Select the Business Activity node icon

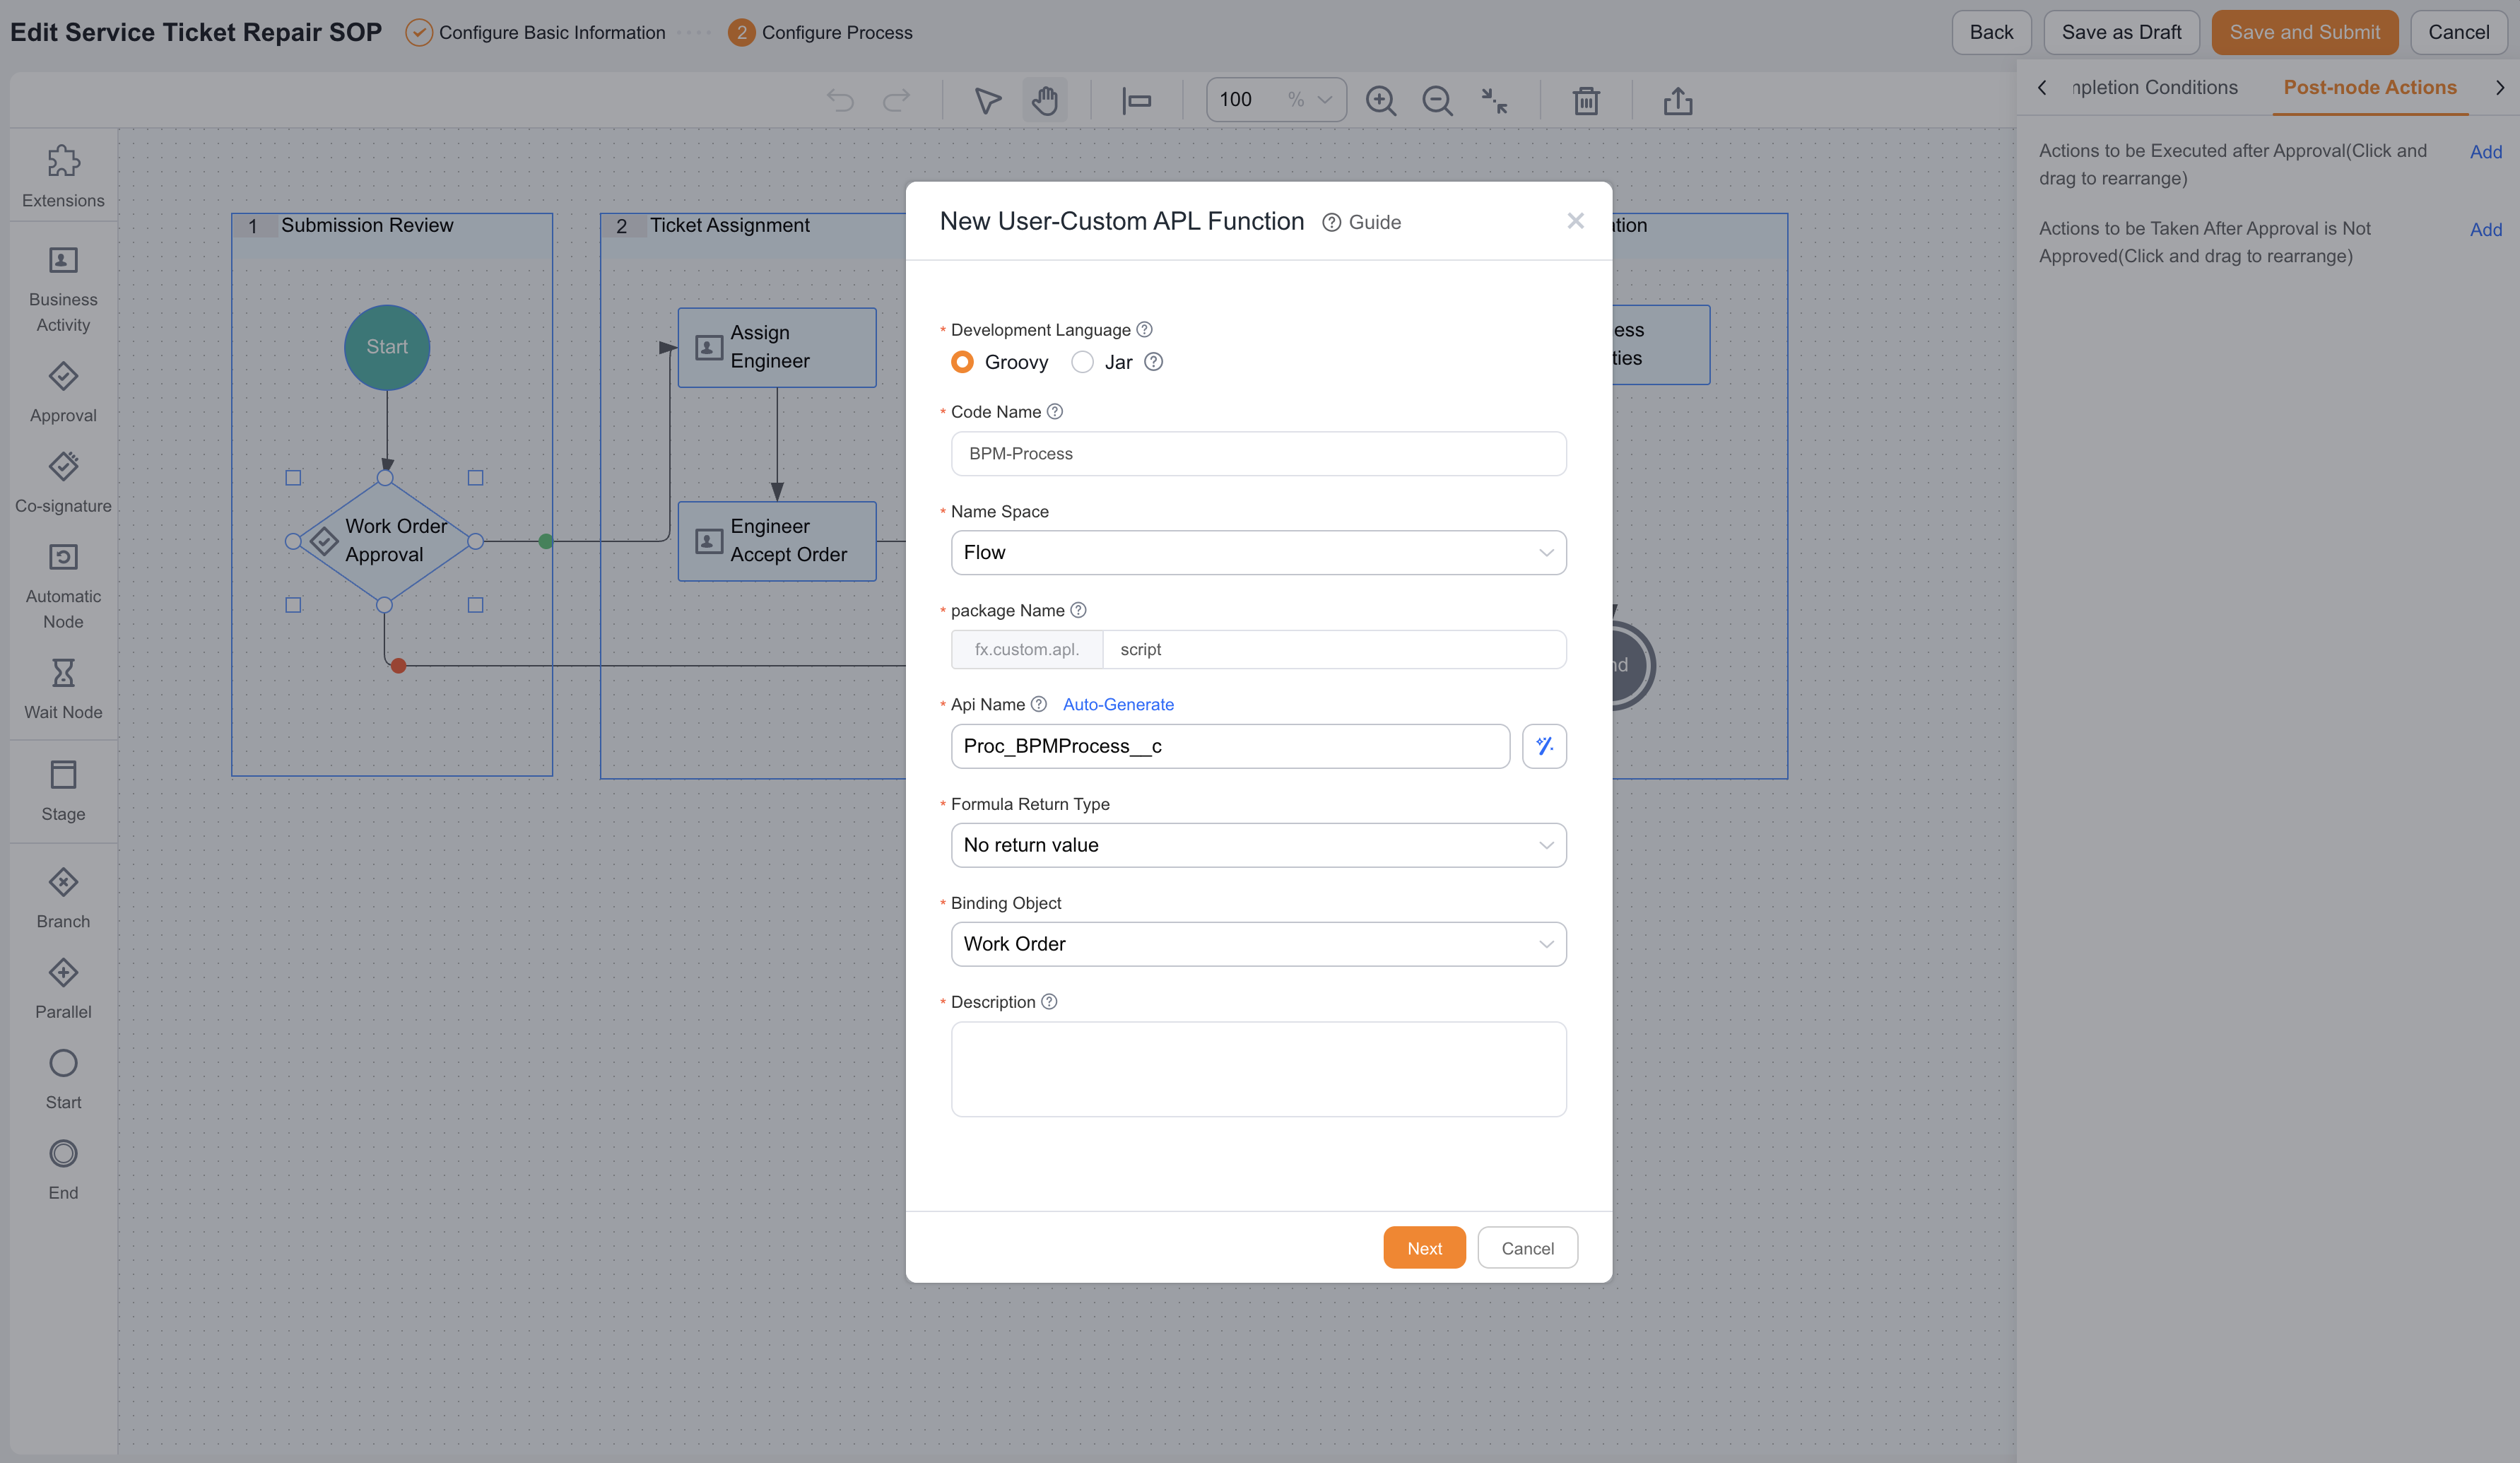[63, 260]
